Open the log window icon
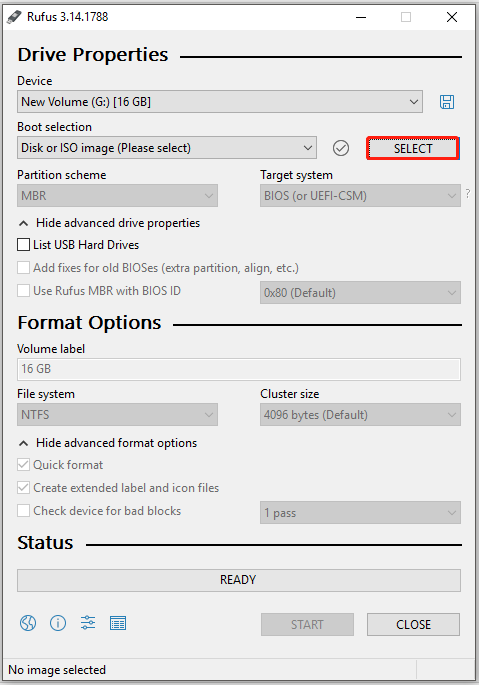 coord(118,623)
